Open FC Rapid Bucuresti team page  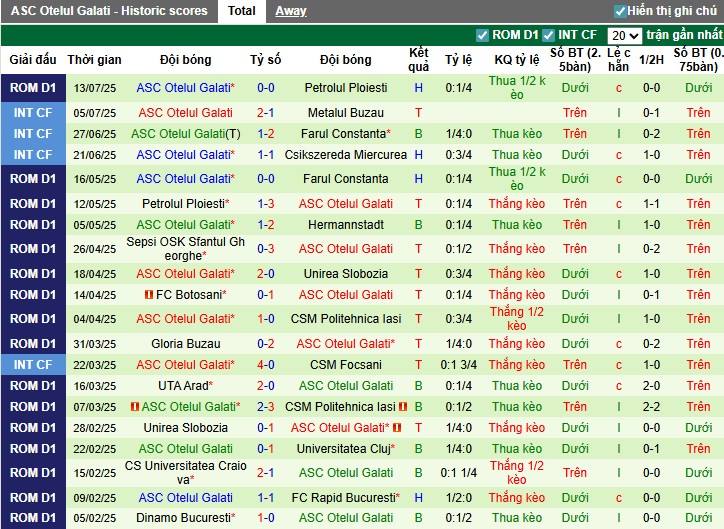[x=344, y=497]
